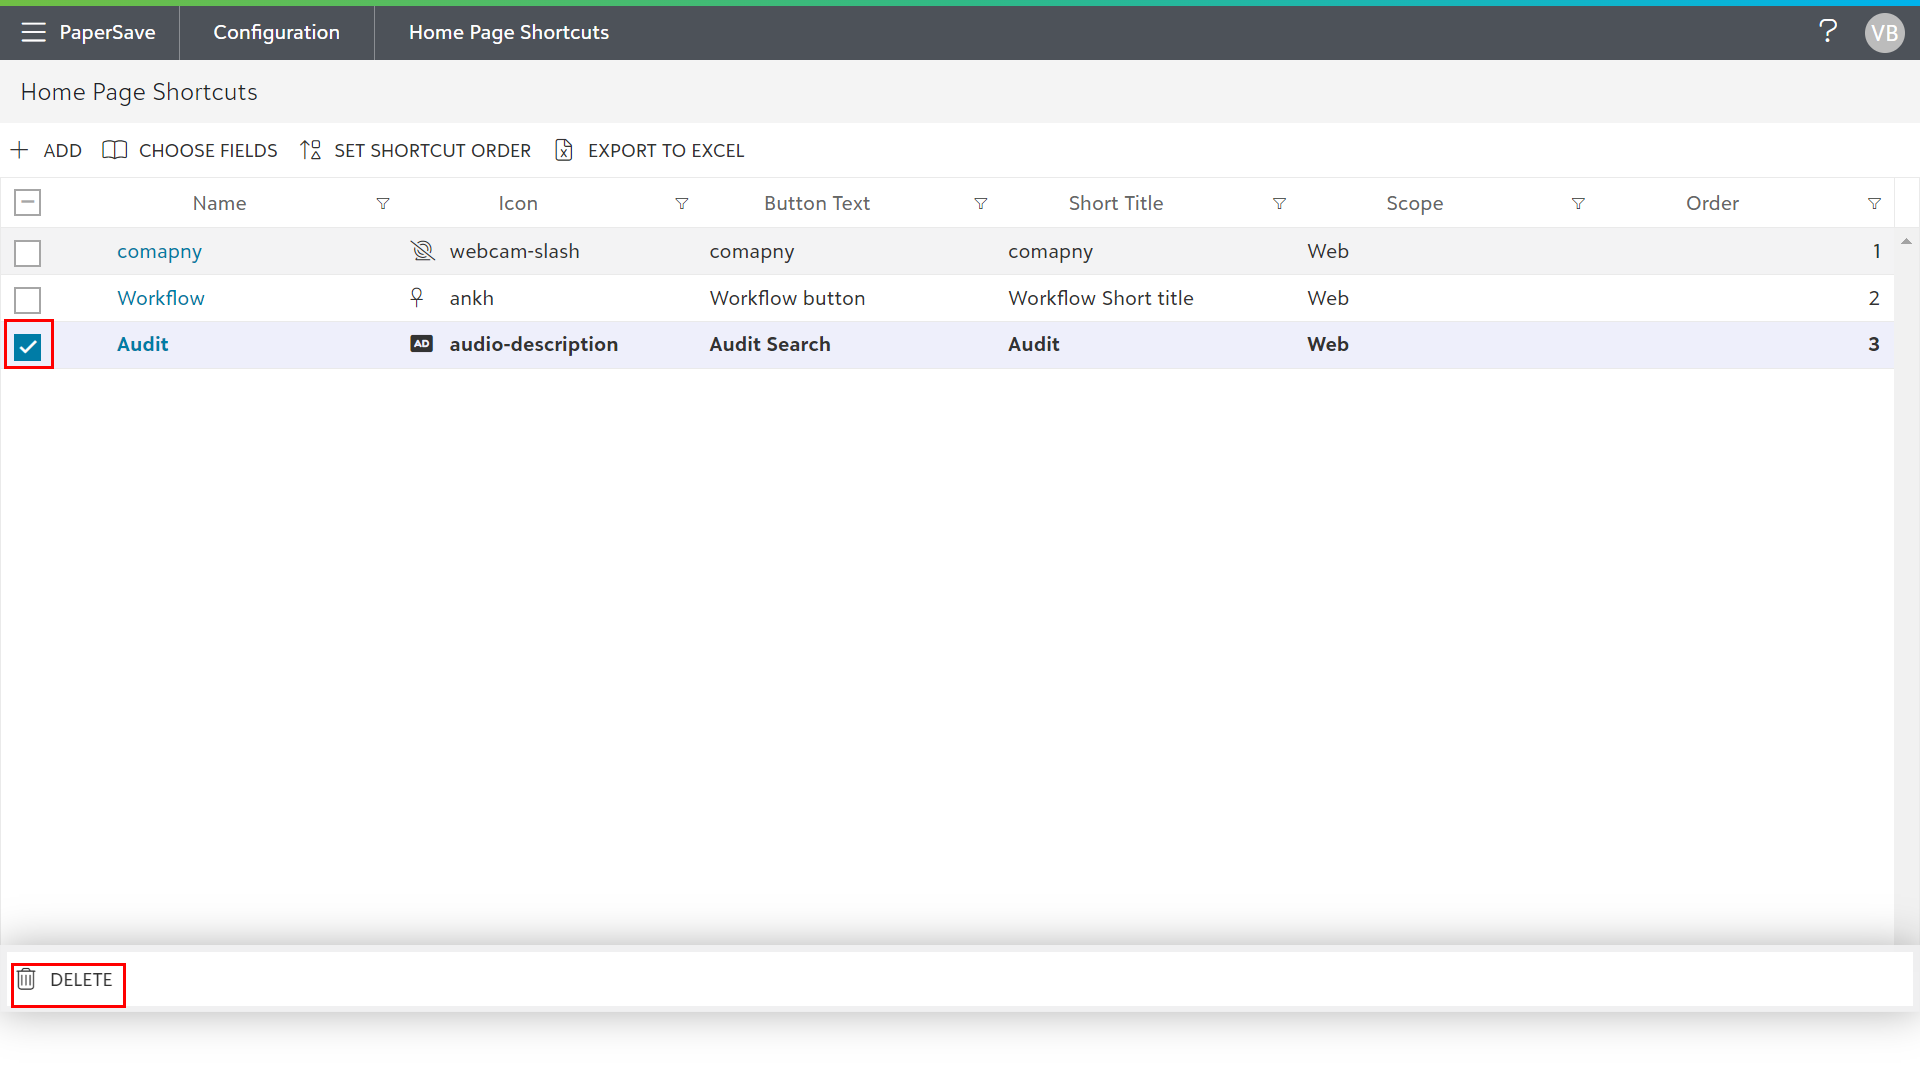The image size is (1920, 1080).
Task: Open the VB user avatar menu
Action: click(x=1884, y=33)
